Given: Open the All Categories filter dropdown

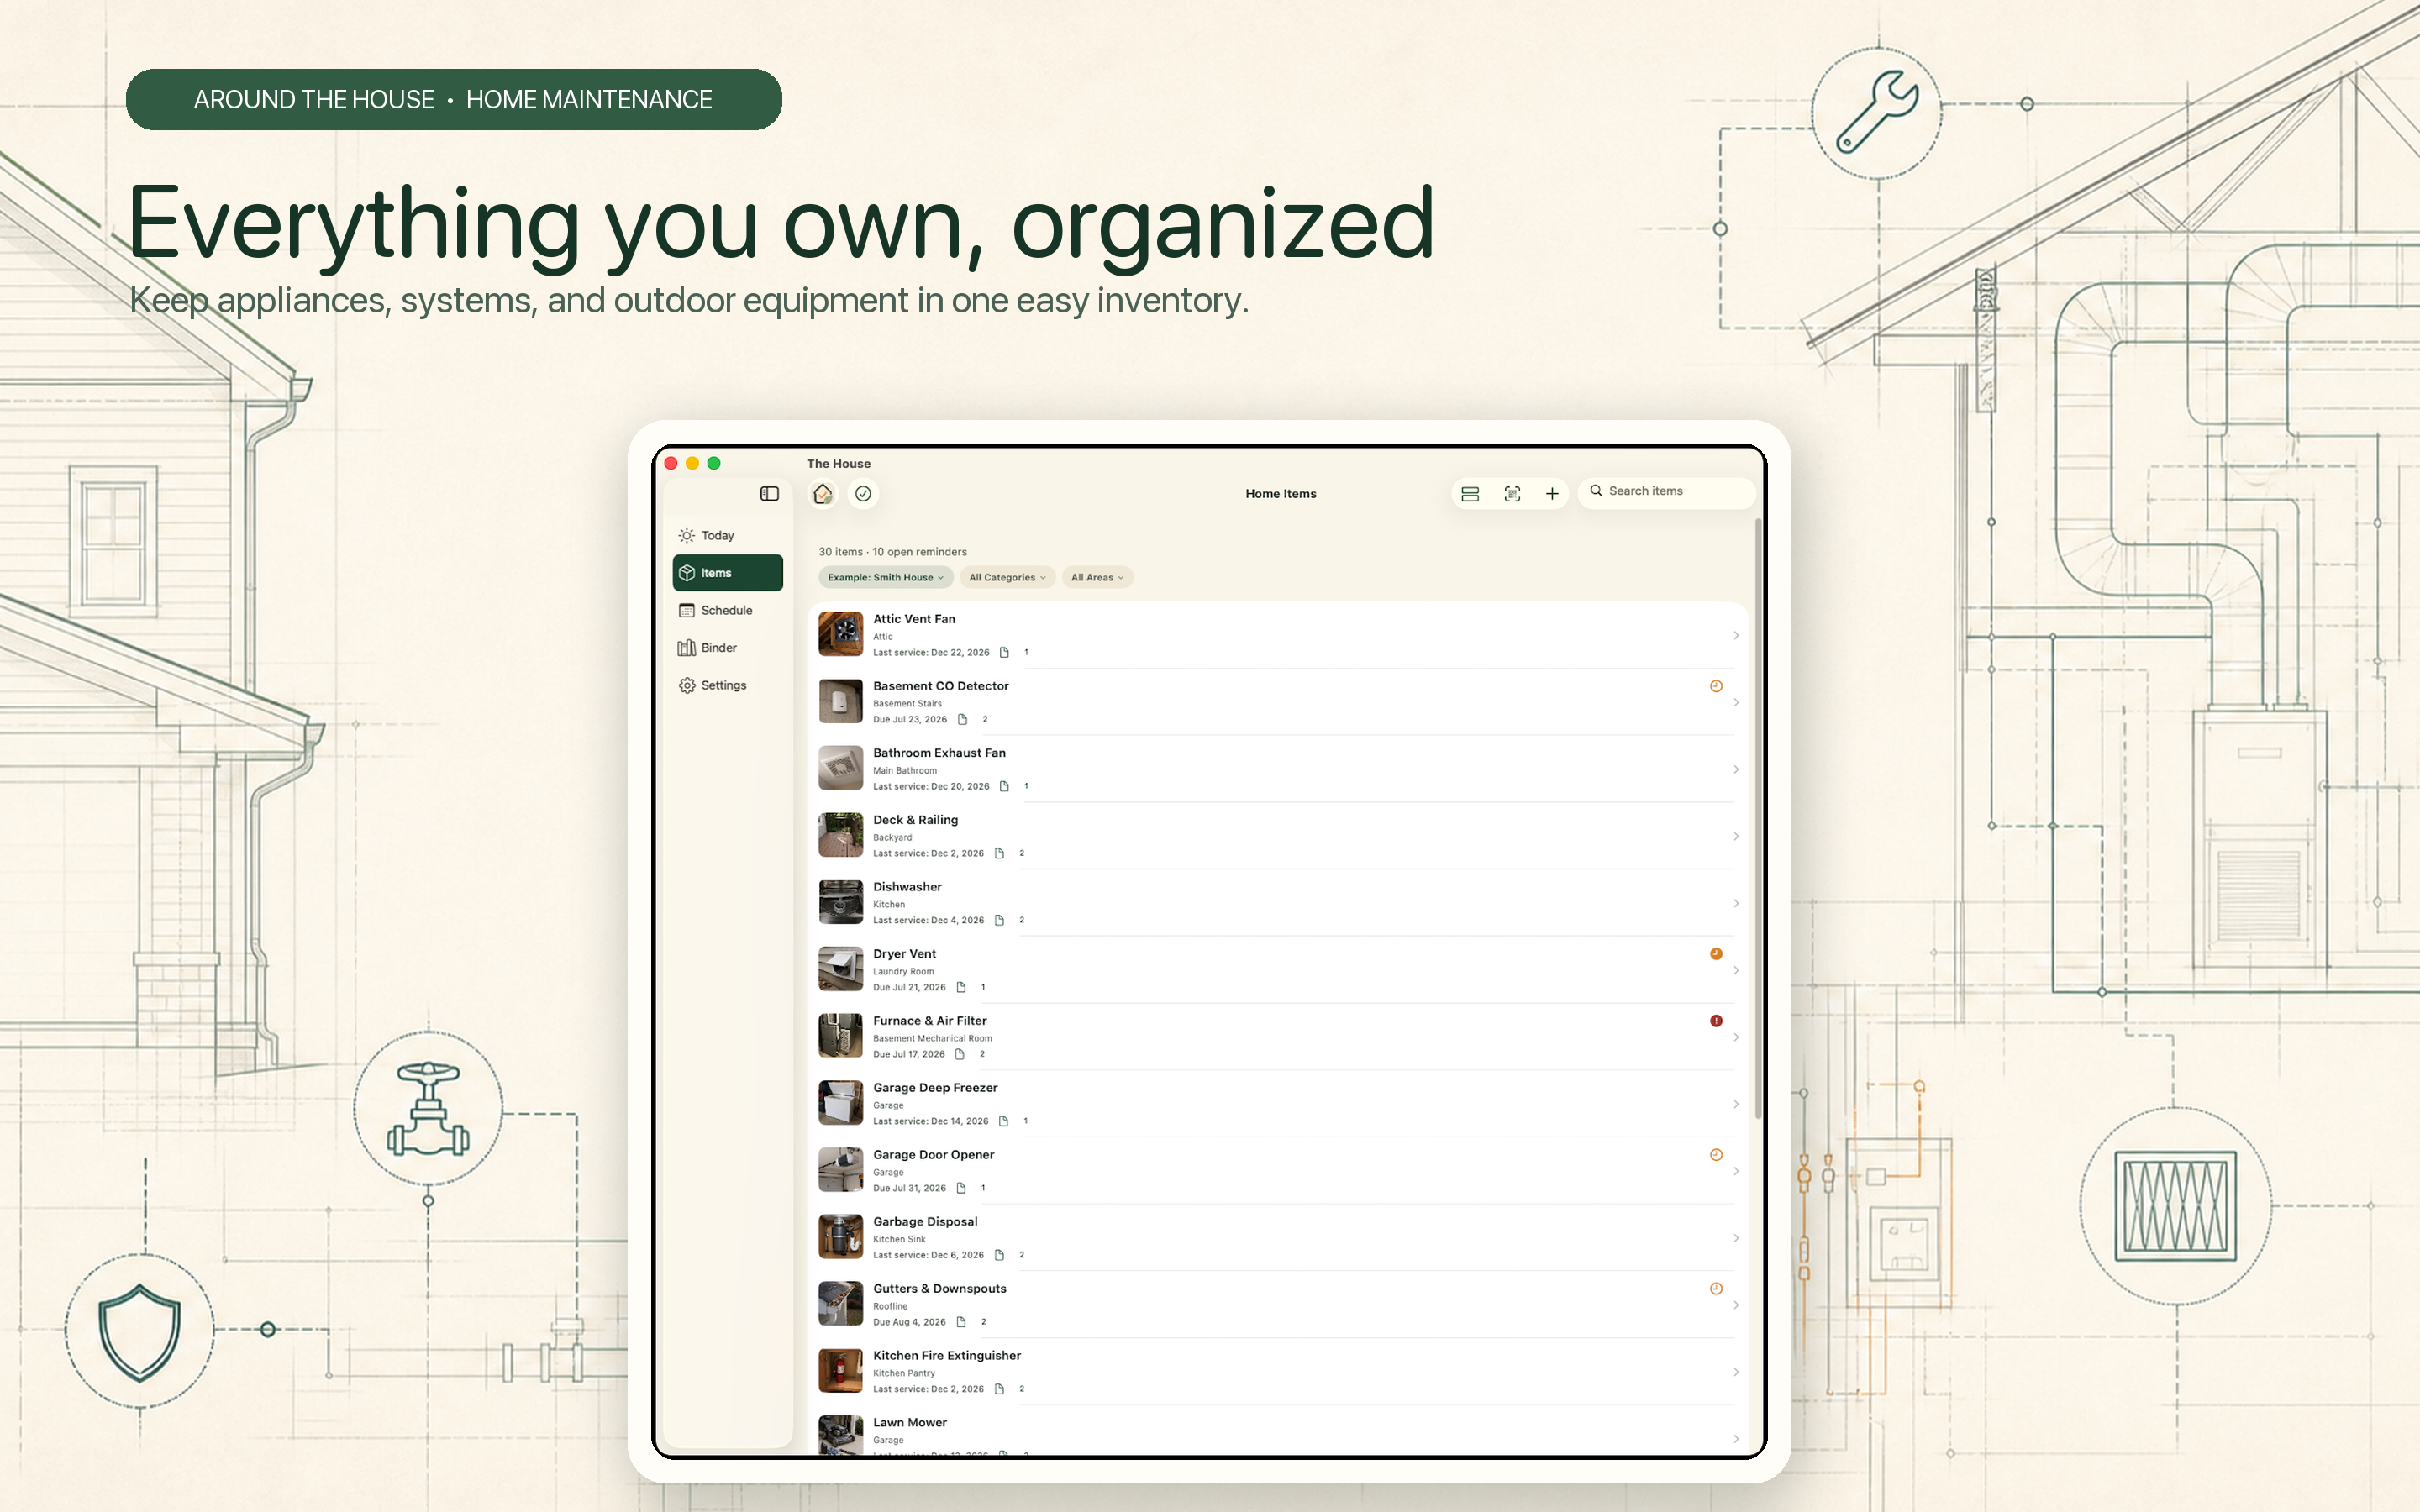Looking at the screenshot, I should pyautogui.click(x=1007, y=577).
